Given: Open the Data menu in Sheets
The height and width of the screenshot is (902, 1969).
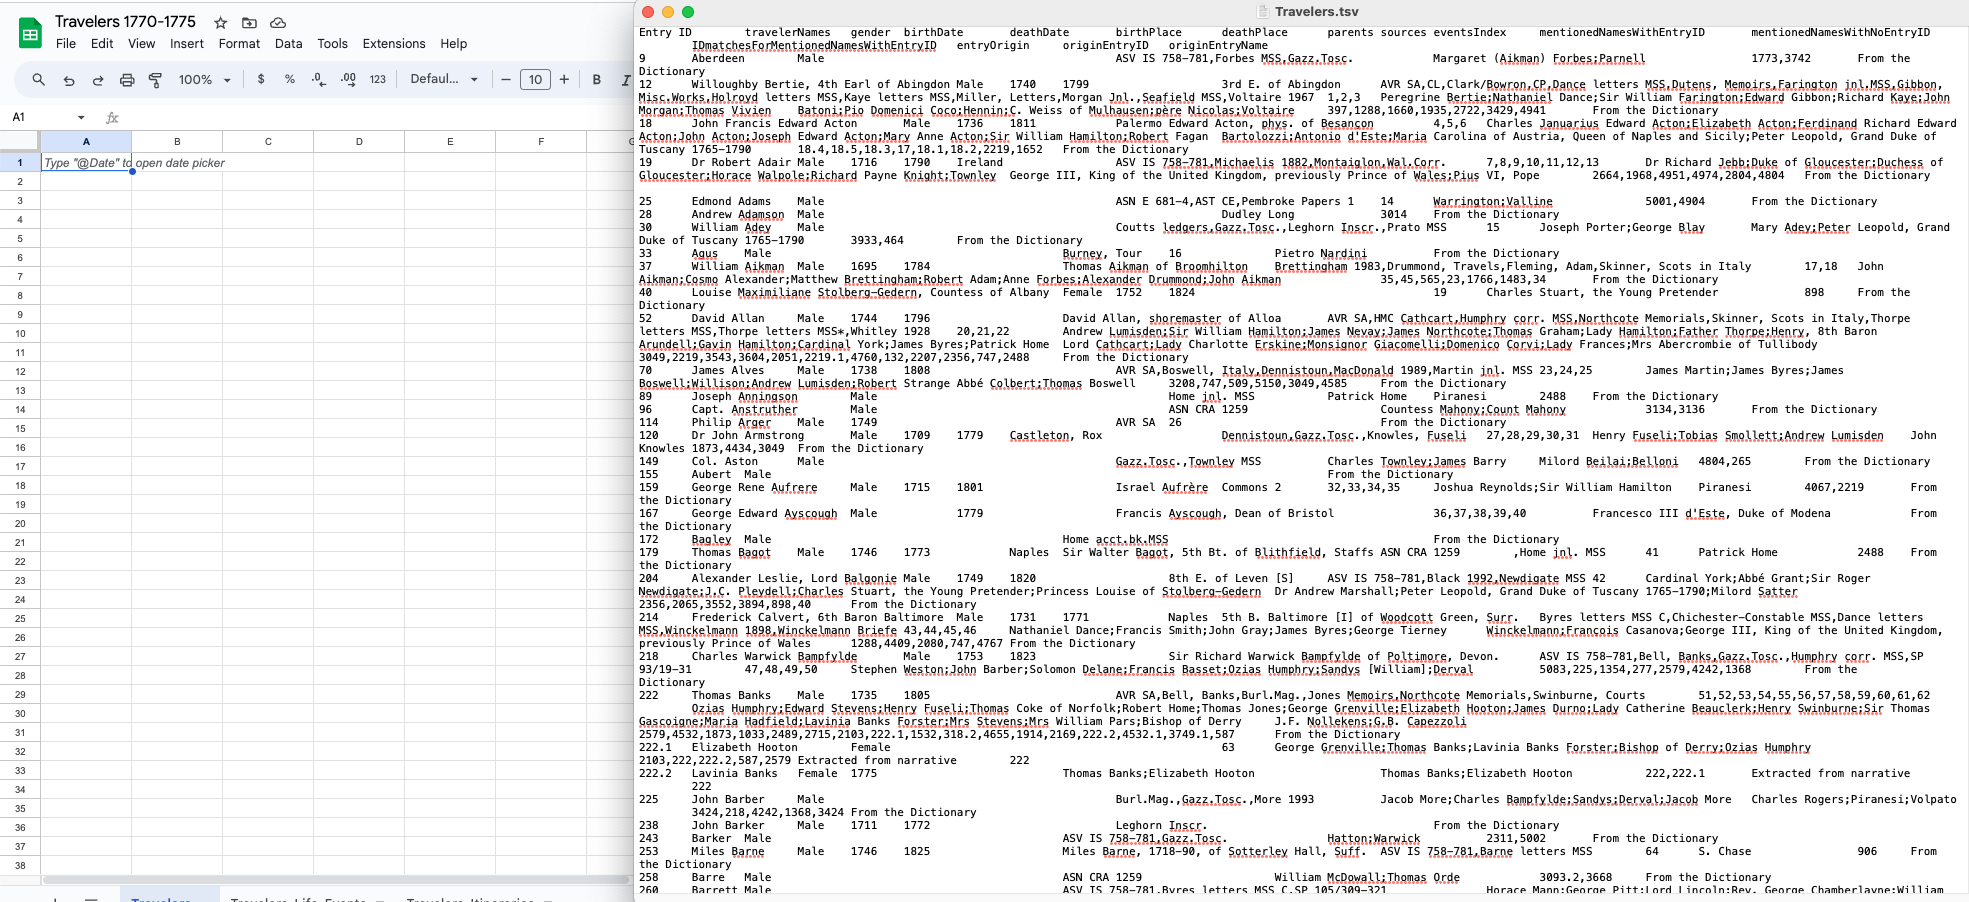Looking at the screenshot, I should tap(289, 44).
